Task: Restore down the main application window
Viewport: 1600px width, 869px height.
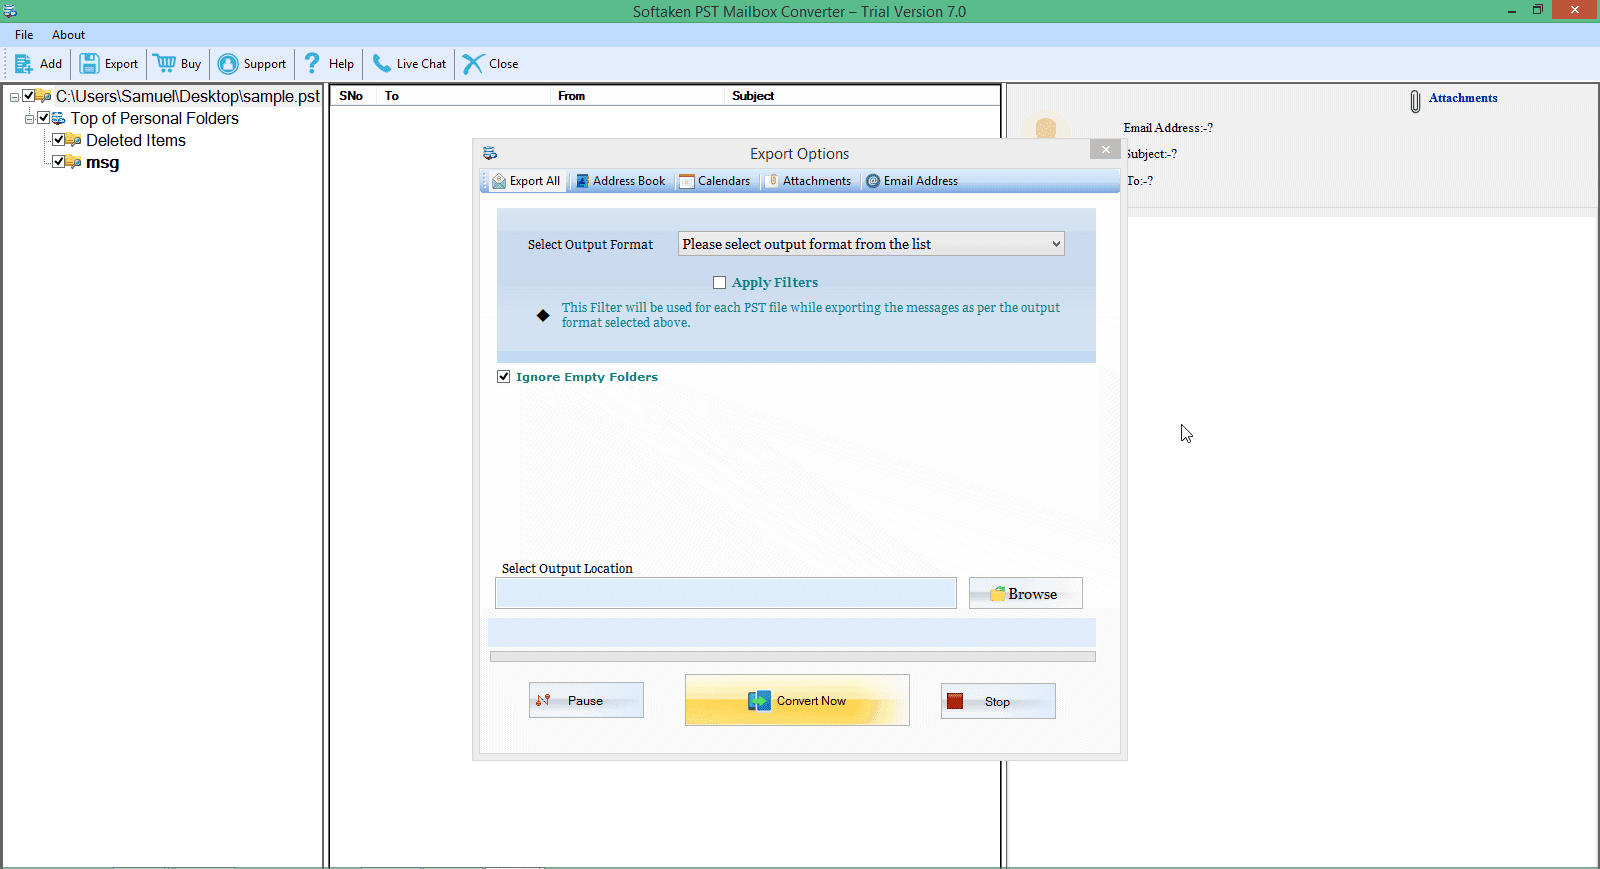Action: [1538, 10]
